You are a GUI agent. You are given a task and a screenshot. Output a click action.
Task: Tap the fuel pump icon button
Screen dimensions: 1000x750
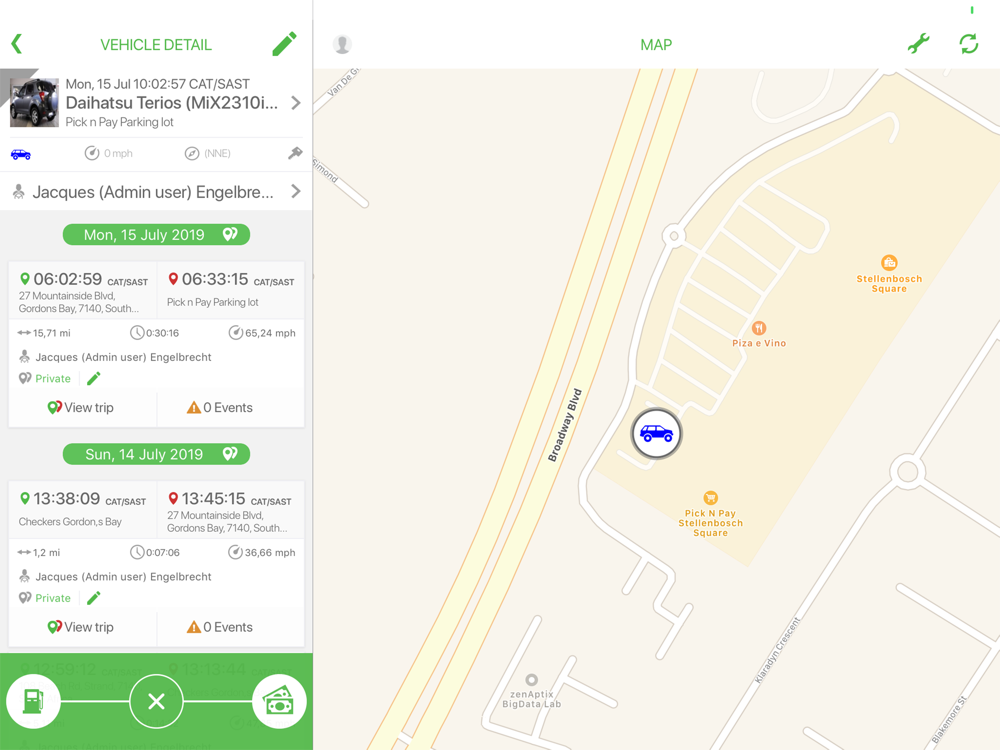click(33, 702)
